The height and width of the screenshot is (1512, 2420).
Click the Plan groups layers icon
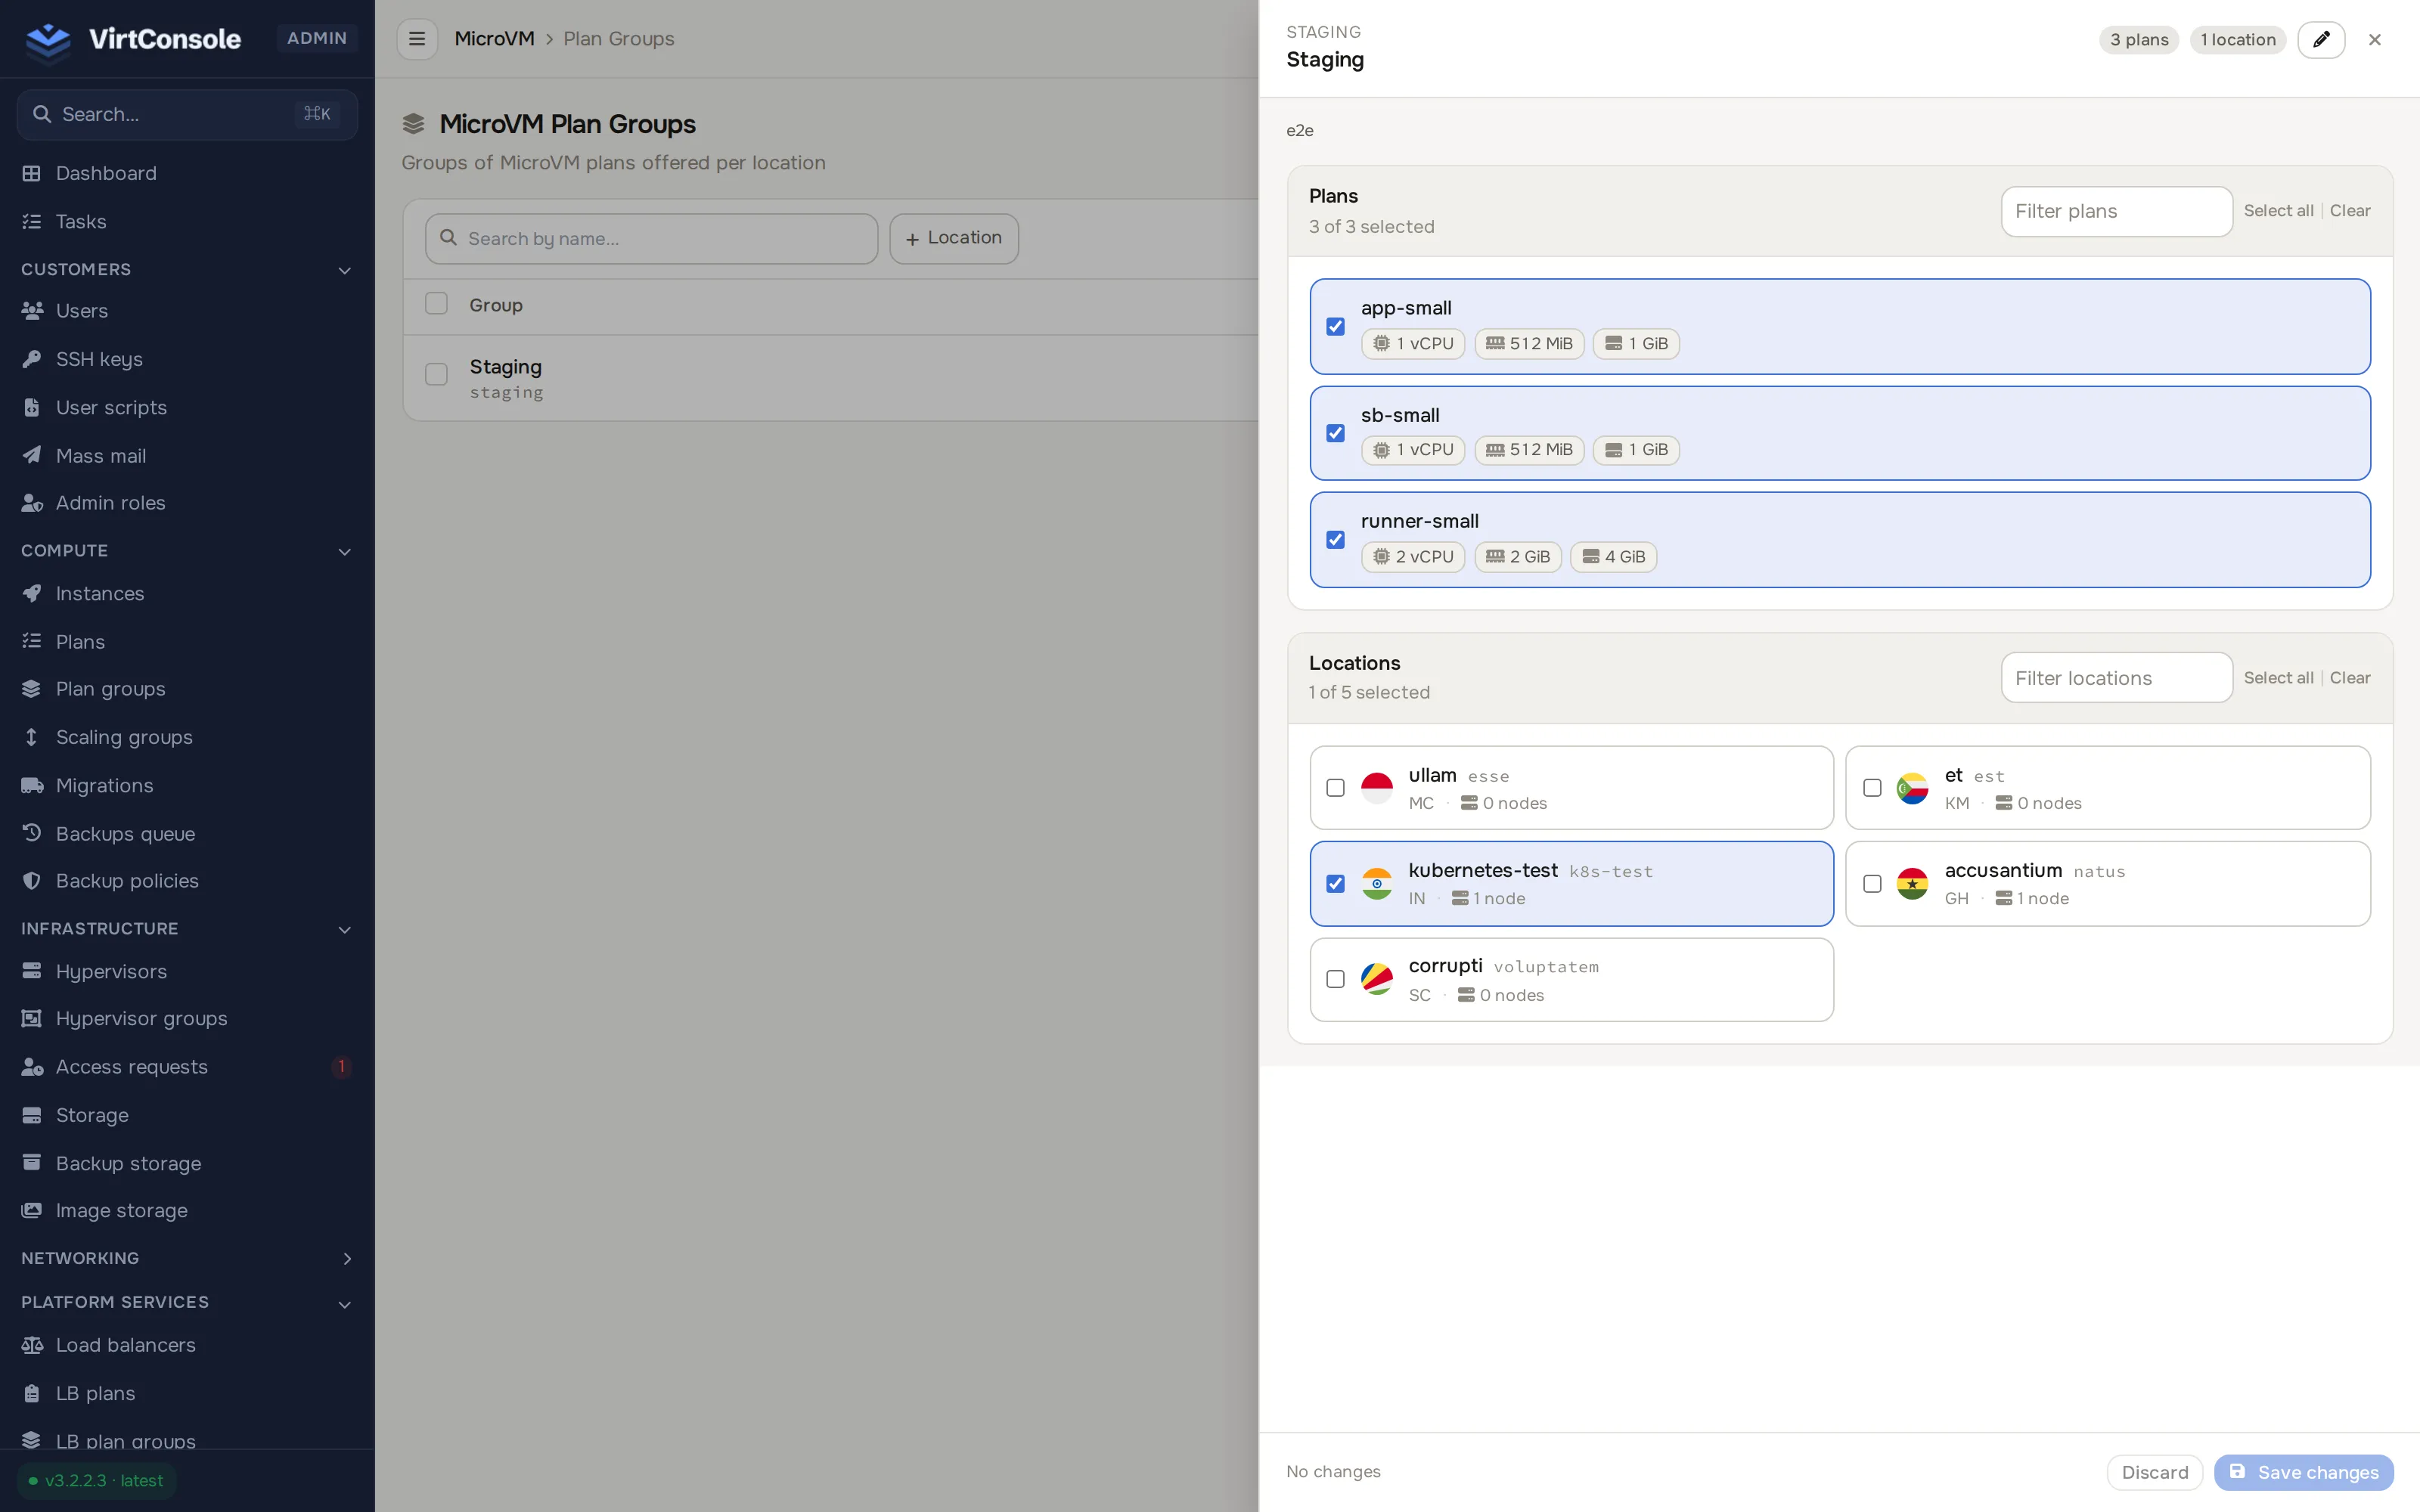pos(32,689)
